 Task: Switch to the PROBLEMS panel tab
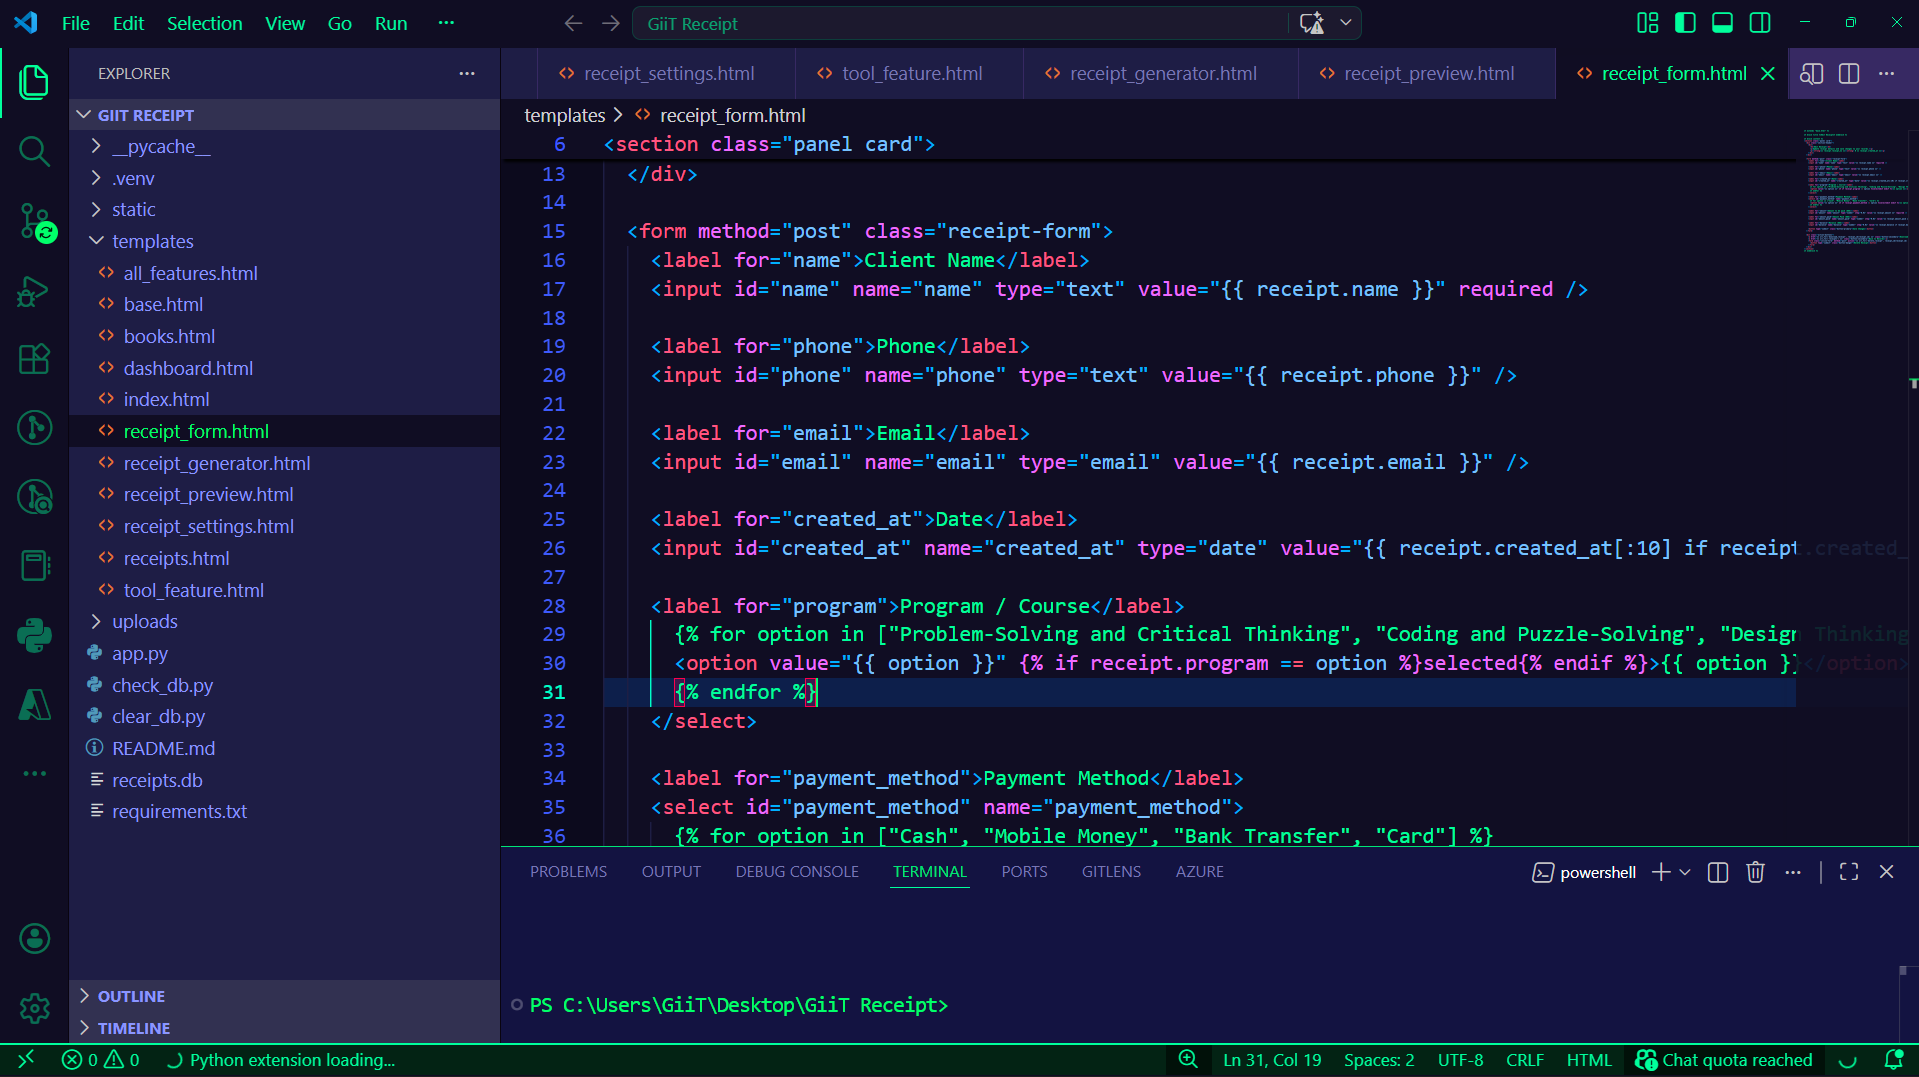568,872
